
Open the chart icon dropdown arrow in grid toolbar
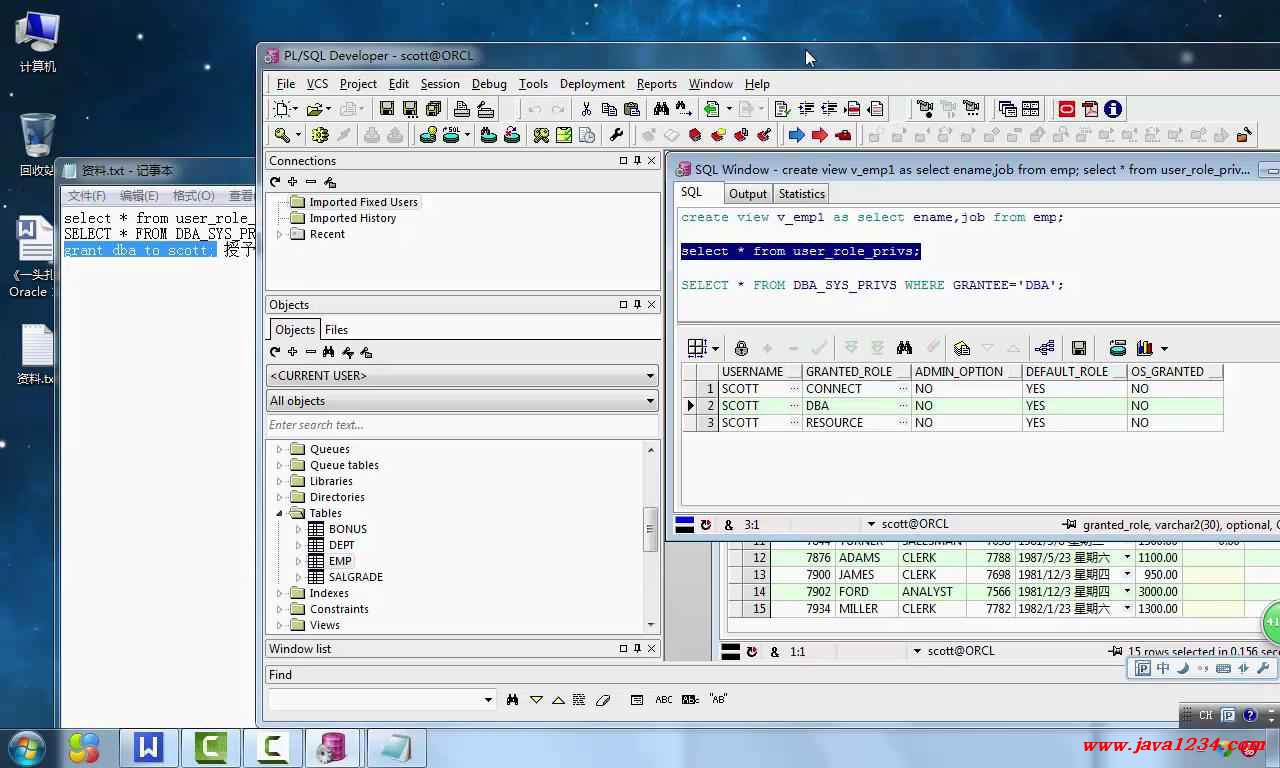coord(1164,348)
